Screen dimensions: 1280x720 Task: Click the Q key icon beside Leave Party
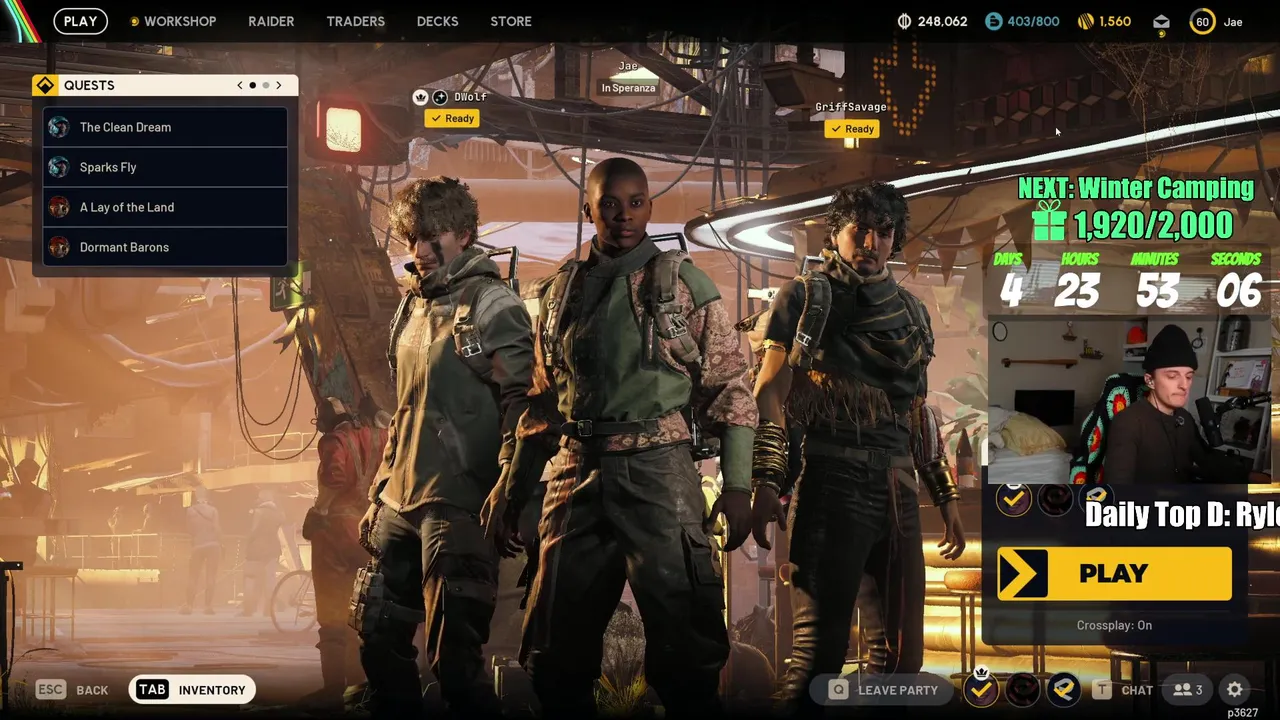pyautogui.click(x=838, y=690)
